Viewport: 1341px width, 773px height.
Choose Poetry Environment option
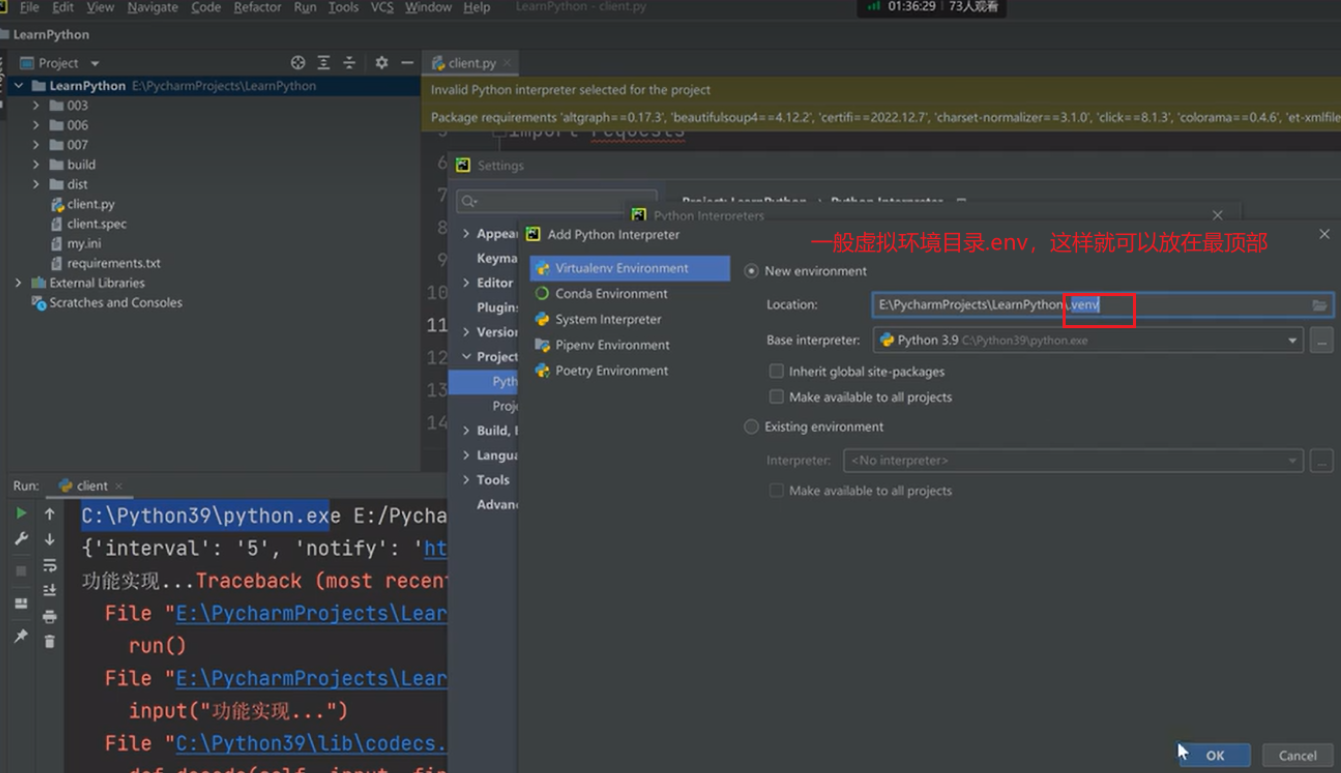point(611,370)
